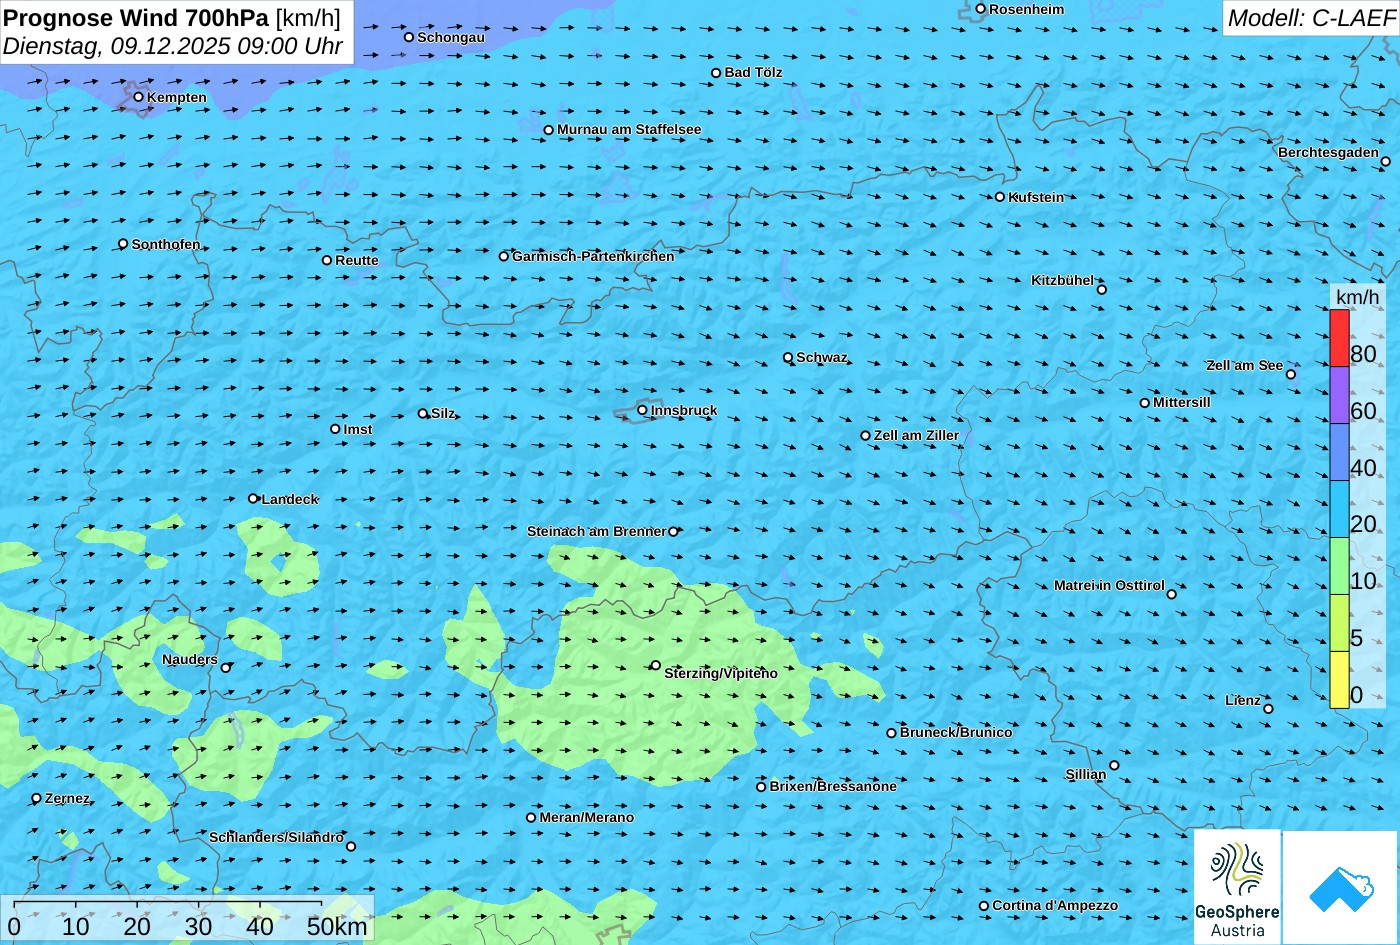Click the purple 60 km/h legend swatch
1400x945 pixels.
click(x=1339, y=395)
